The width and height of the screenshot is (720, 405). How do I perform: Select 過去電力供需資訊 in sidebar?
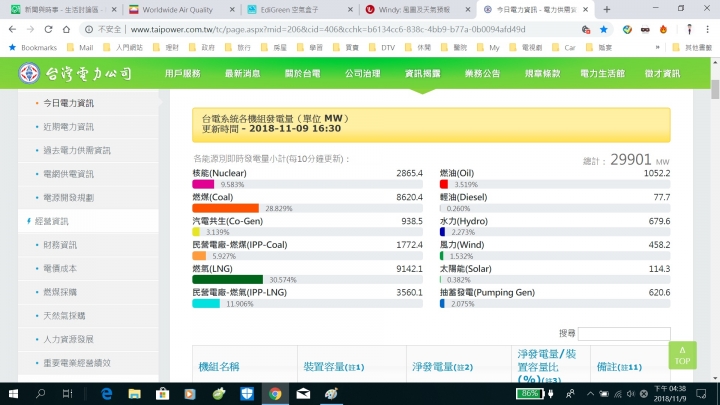coord(77,151)
